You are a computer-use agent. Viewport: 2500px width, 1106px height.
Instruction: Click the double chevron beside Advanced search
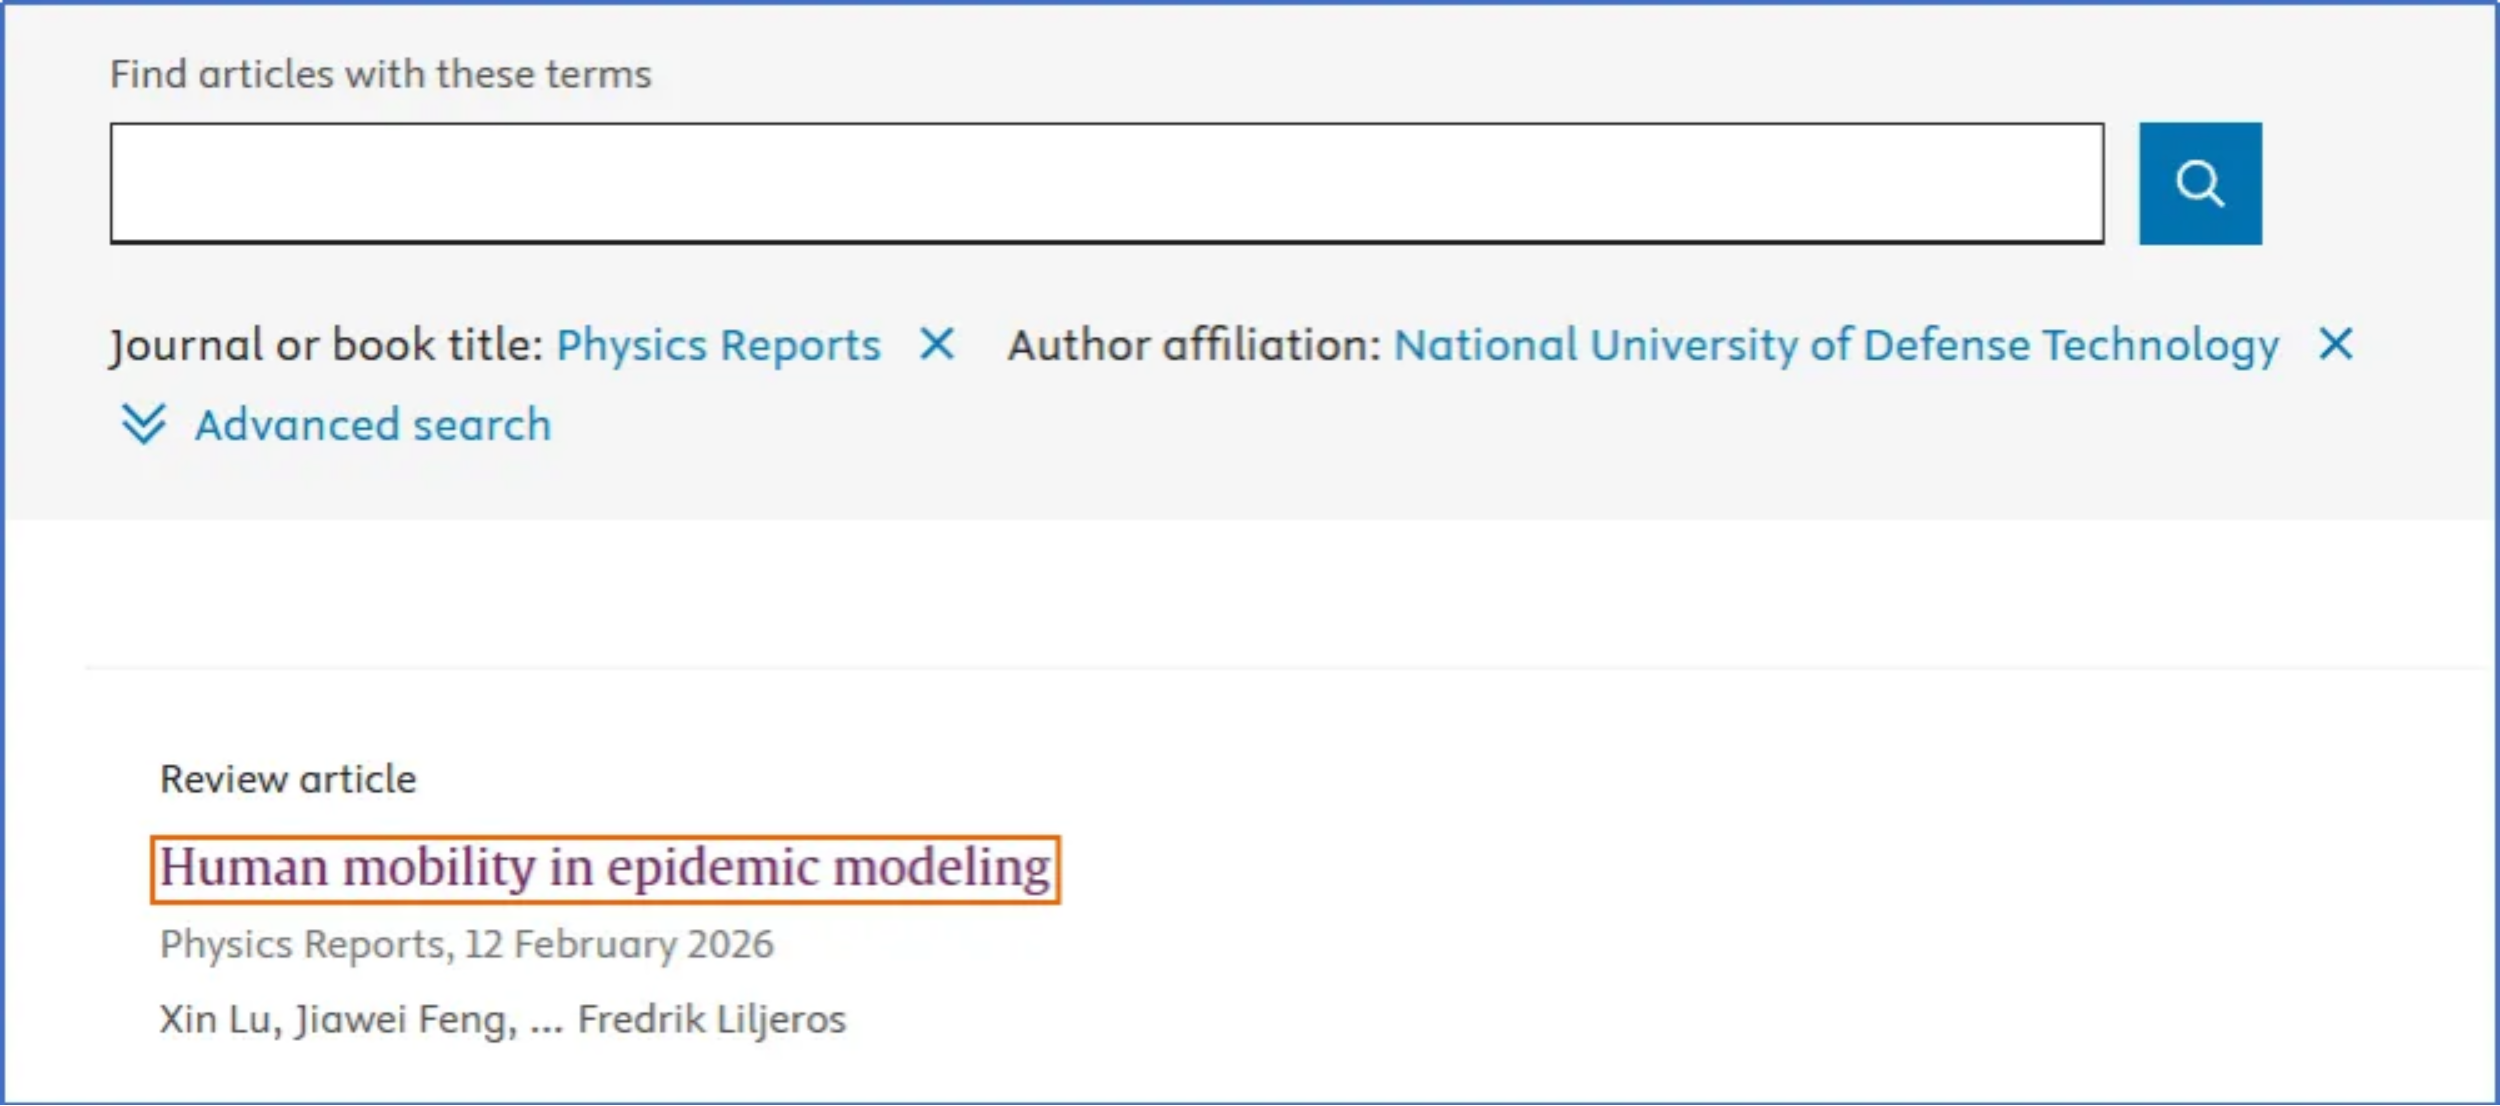click(x=143, y=424)
